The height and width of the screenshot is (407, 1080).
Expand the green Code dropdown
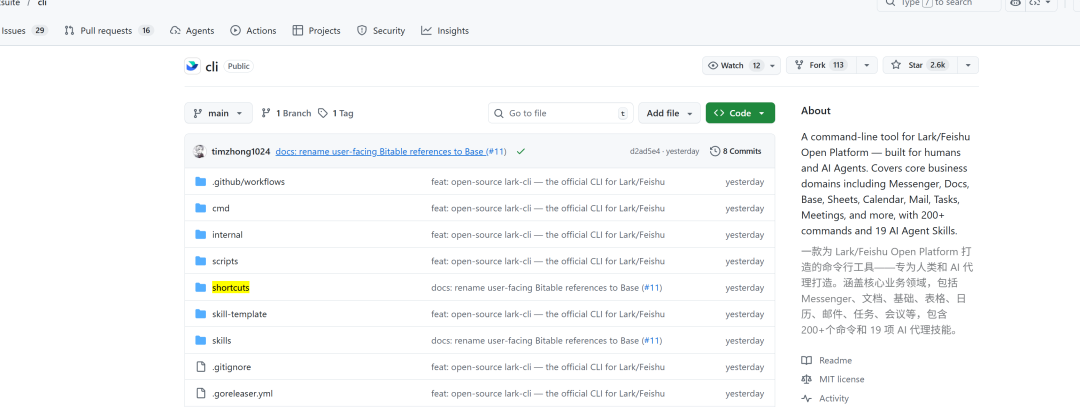click(x=740, y=113)
